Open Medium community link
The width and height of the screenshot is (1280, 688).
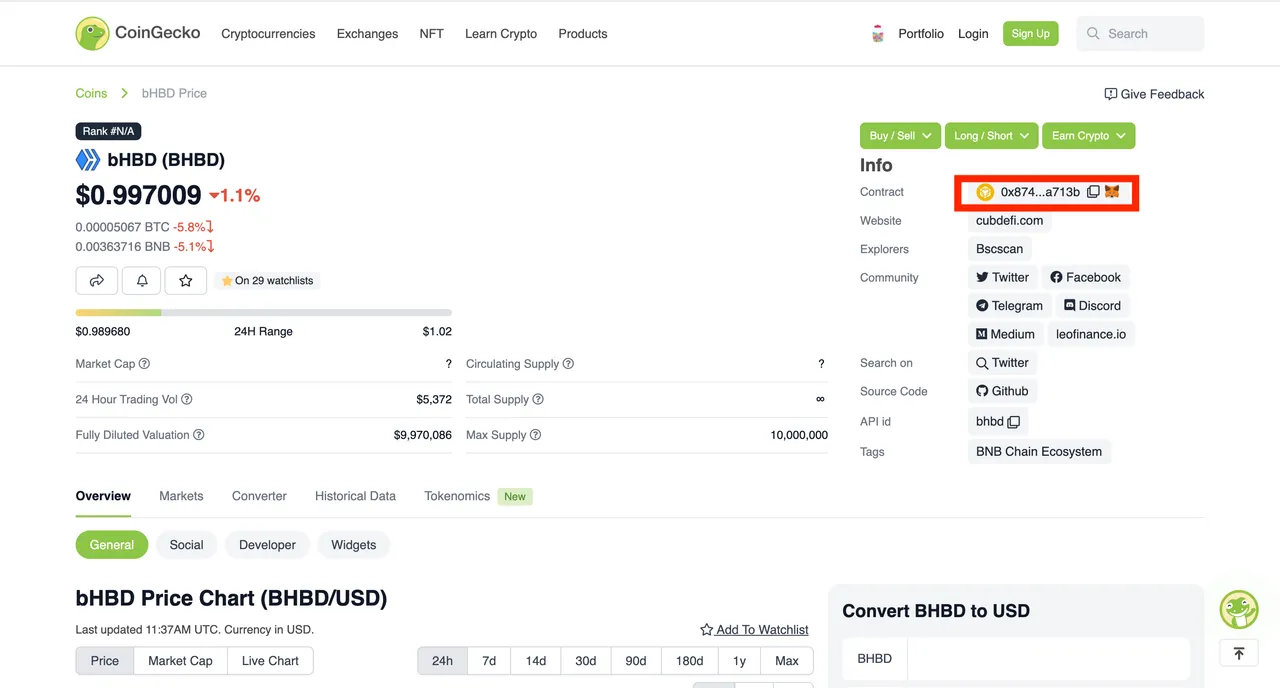(1005, 334)
